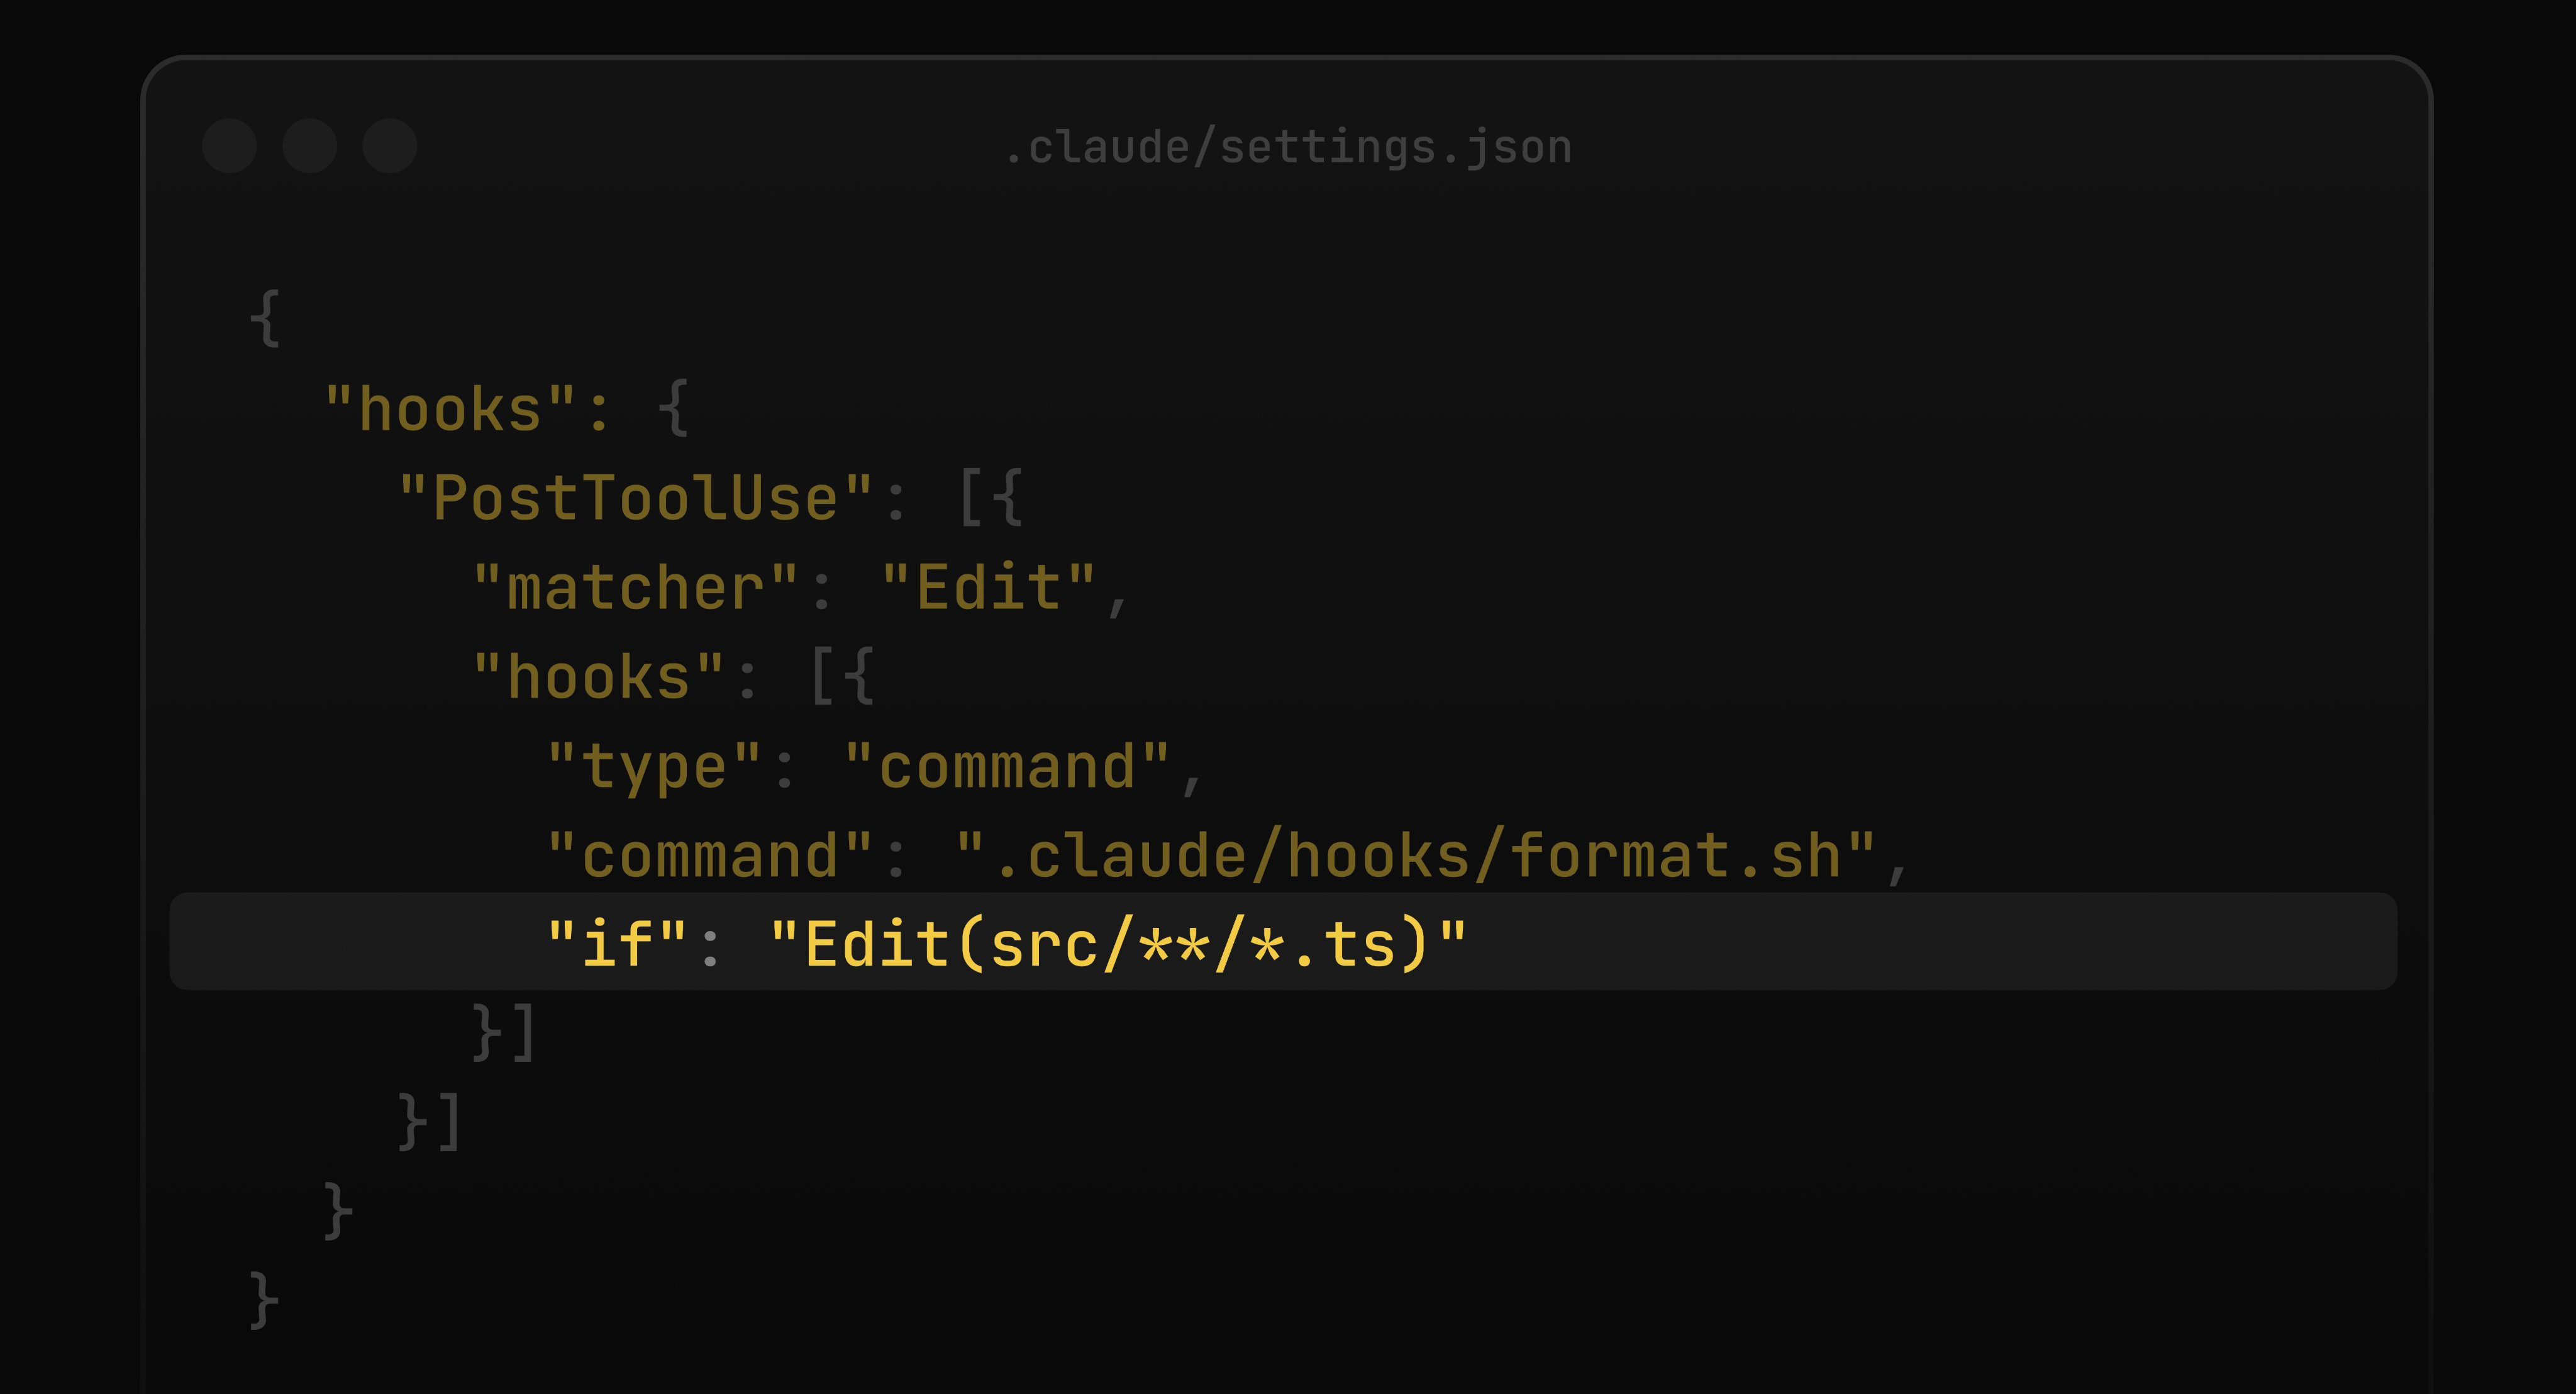2576x1394 pixels.
Task: Click the leftmost window dot button
Action: [x=229, y=146]
